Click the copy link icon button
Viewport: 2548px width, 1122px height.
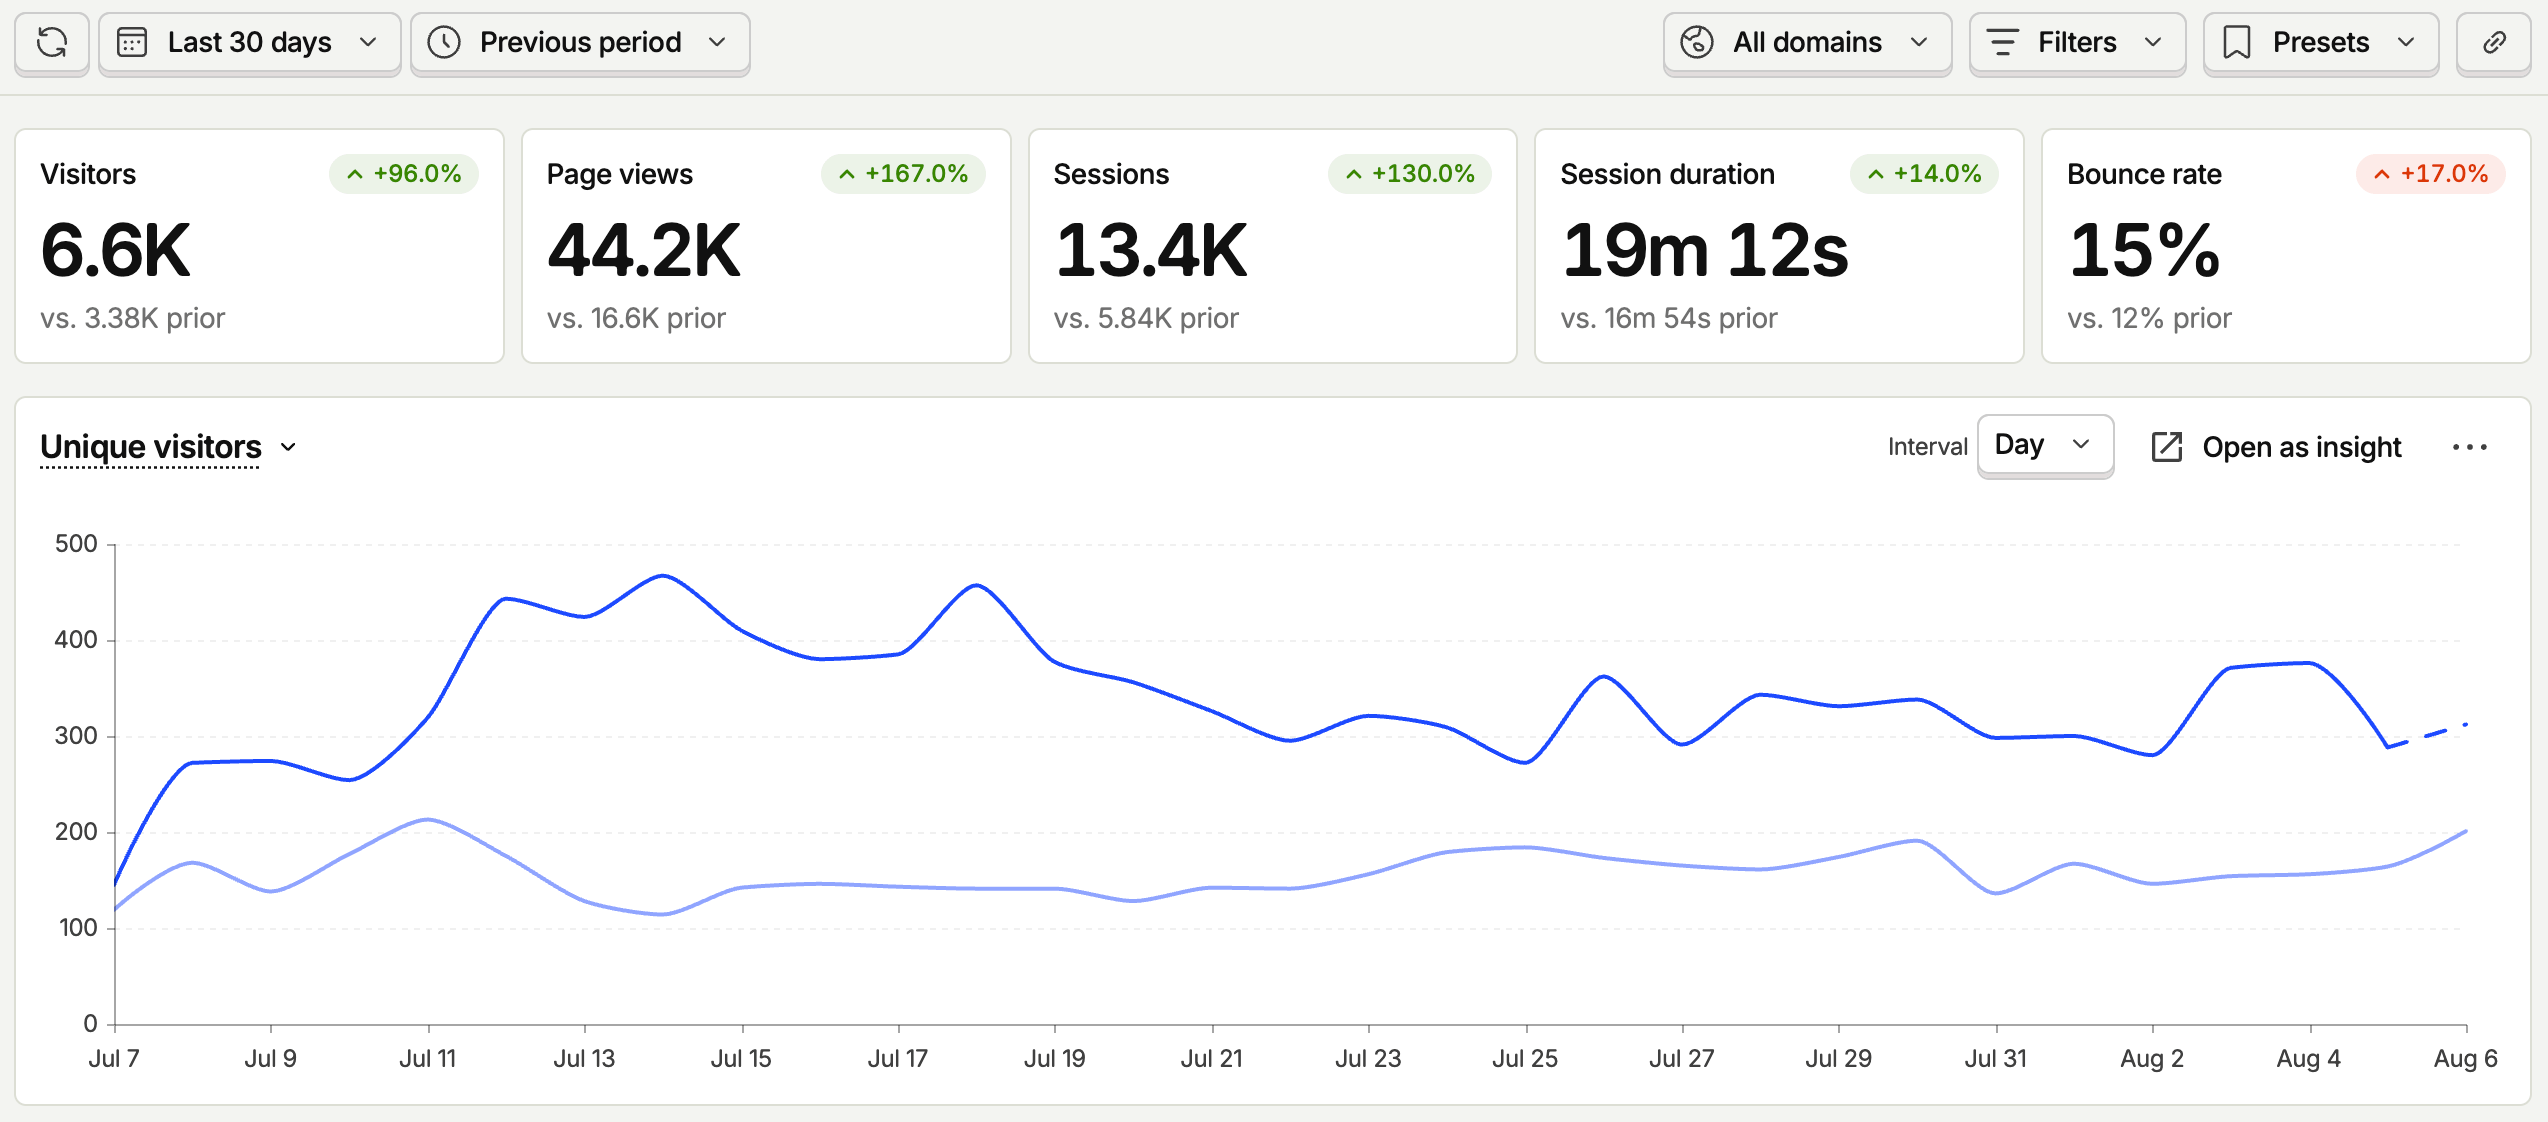pos(2494,43)
